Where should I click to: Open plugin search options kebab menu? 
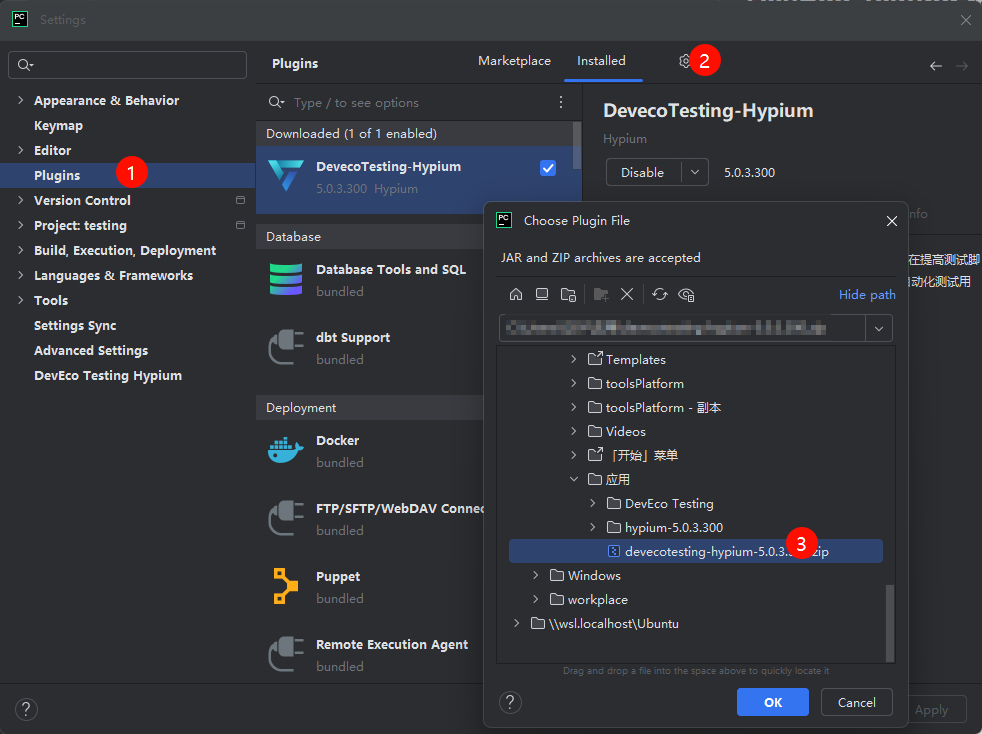point(561,102)
